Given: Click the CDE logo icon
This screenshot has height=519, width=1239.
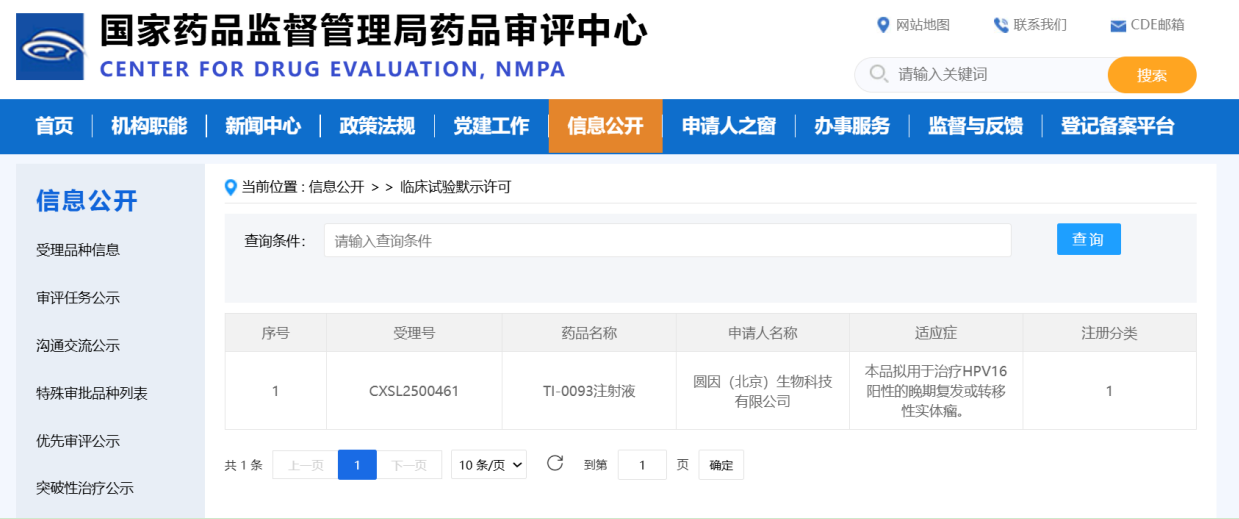Looking at the screenshot, I should tap(50, 46).
